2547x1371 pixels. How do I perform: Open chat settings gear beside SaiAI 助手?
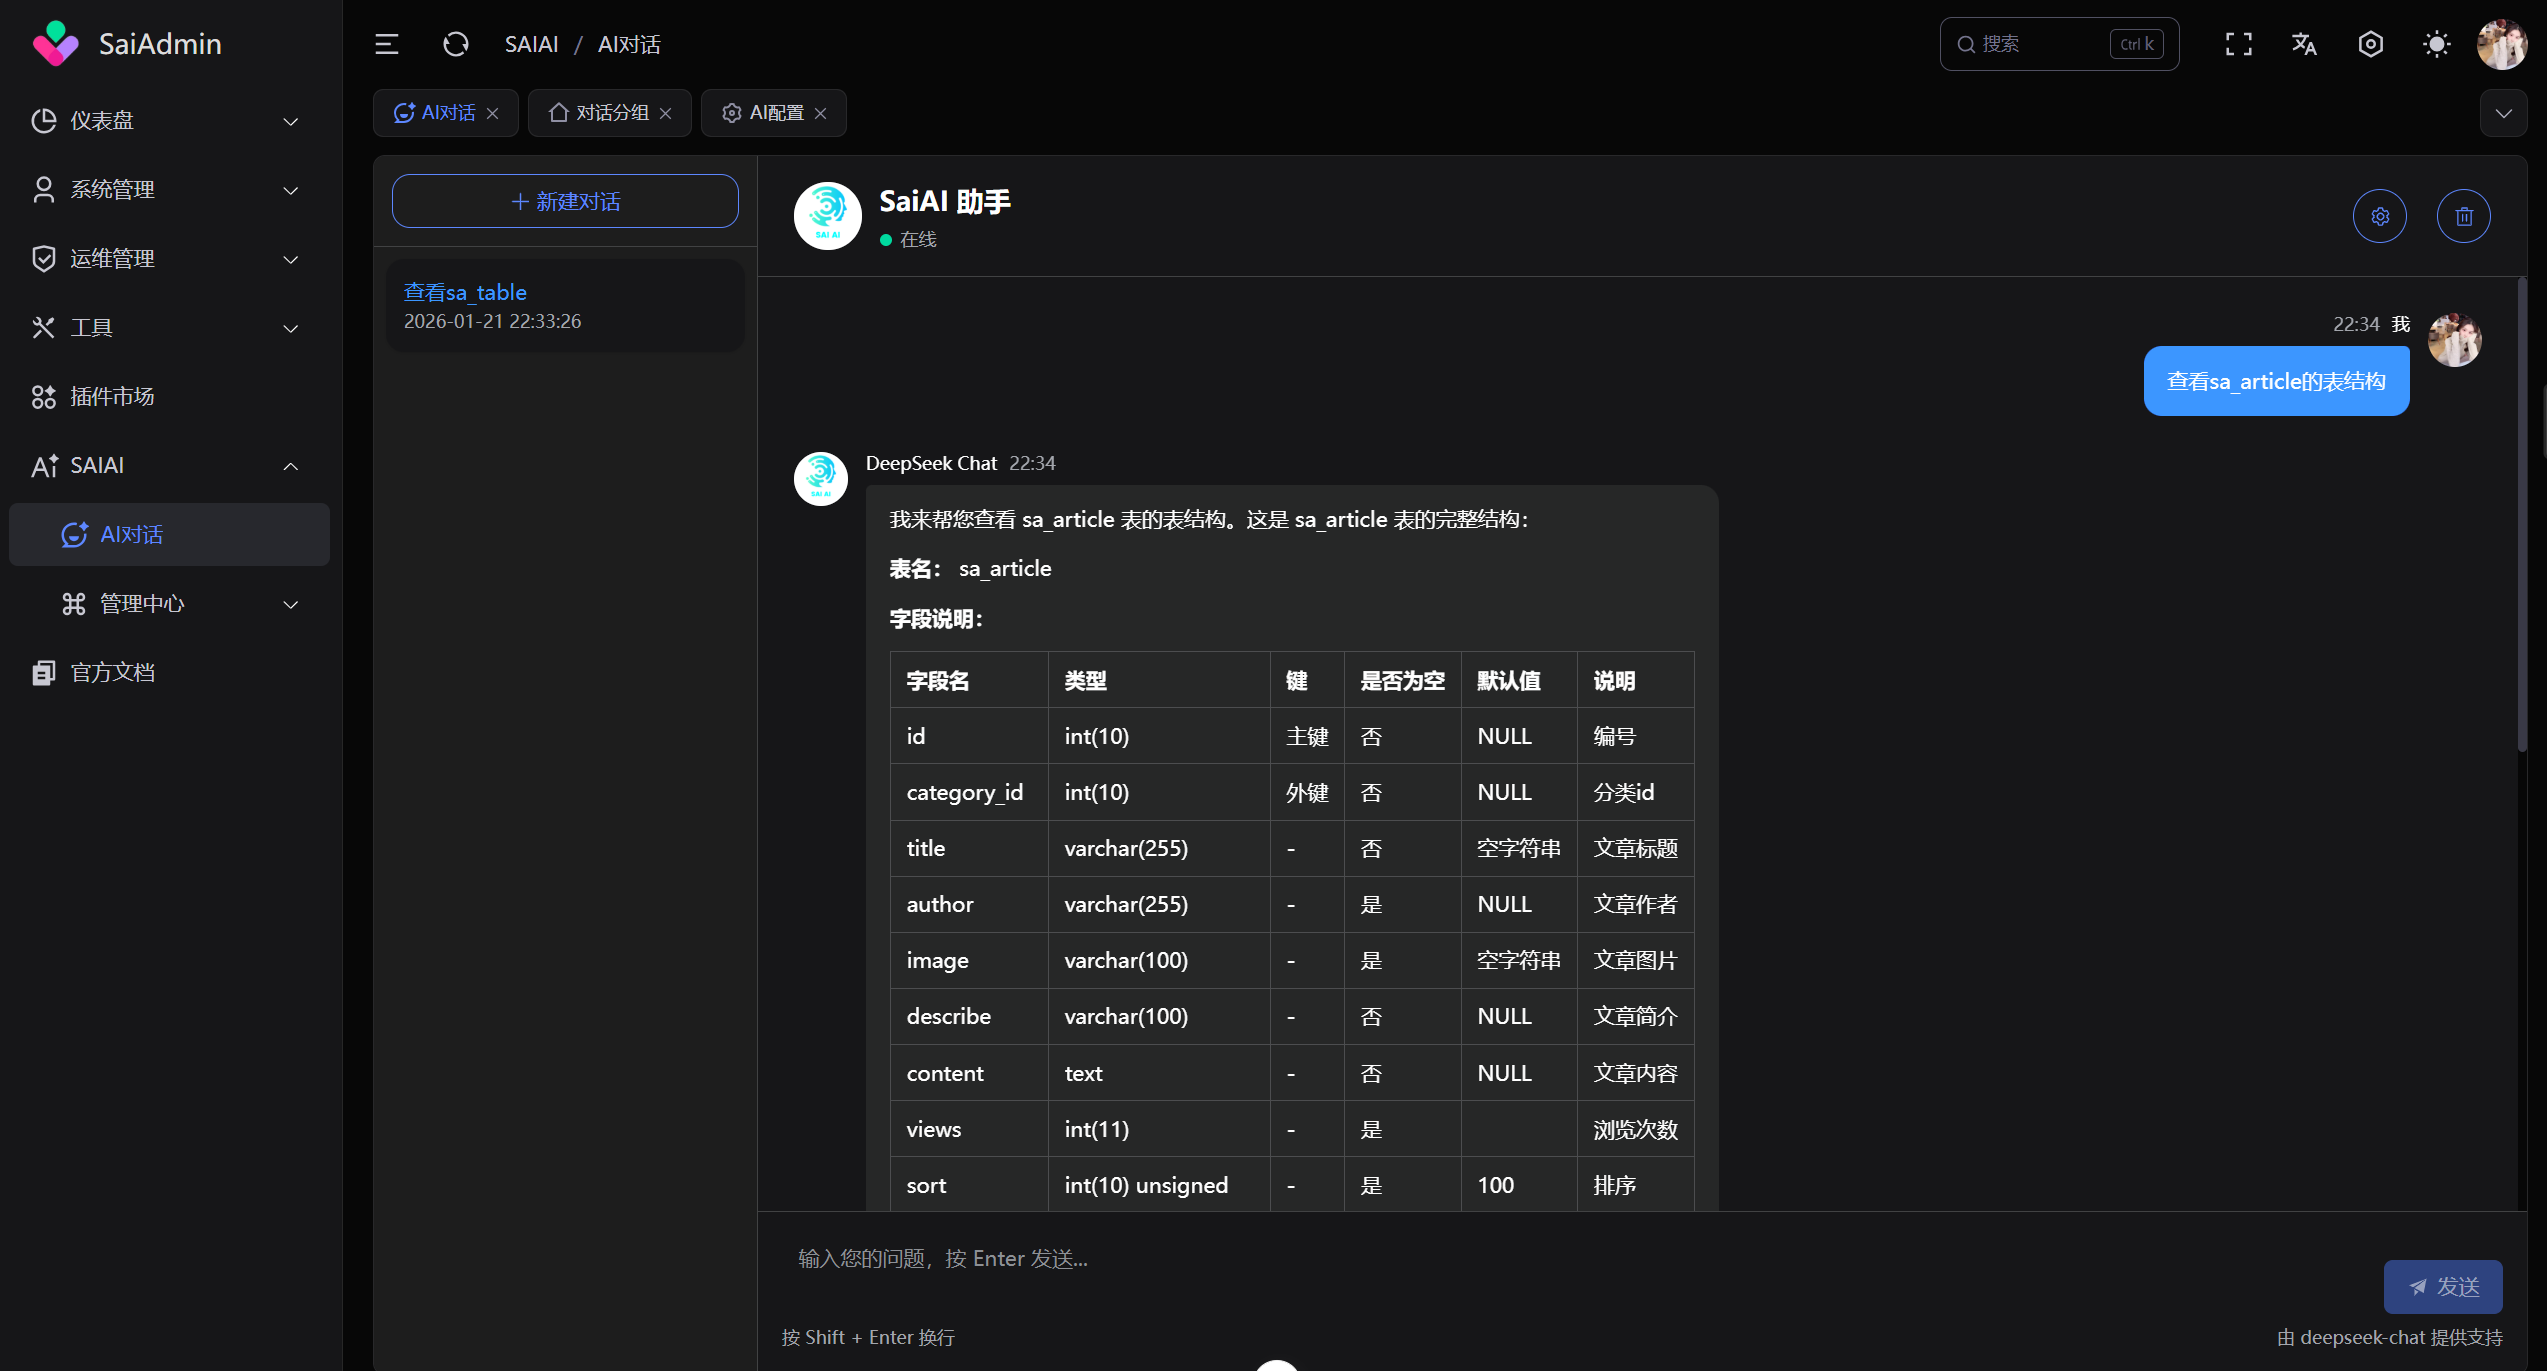click(x=2380, y=216)
